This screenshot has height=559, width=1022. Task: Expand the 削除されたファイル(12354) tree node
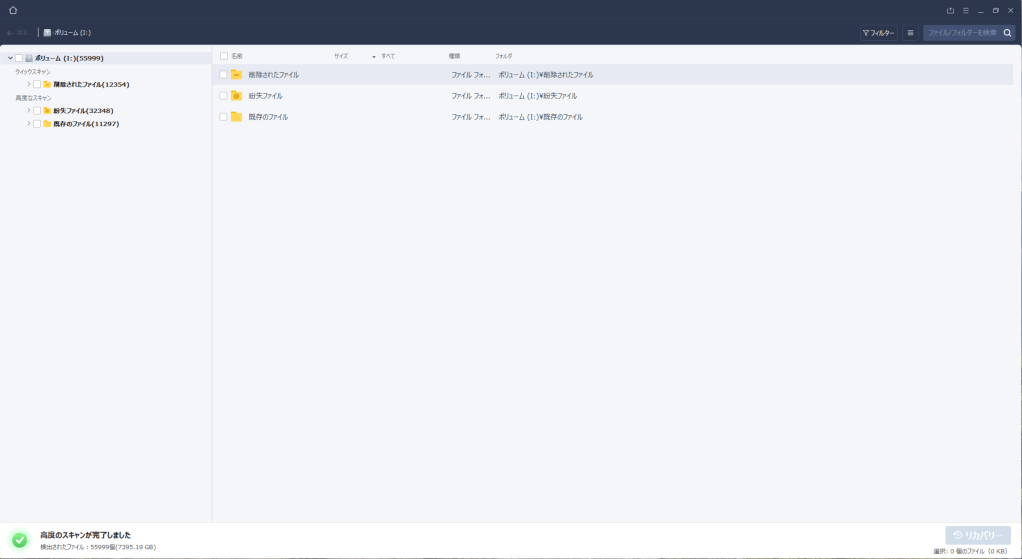coord(29,84)
